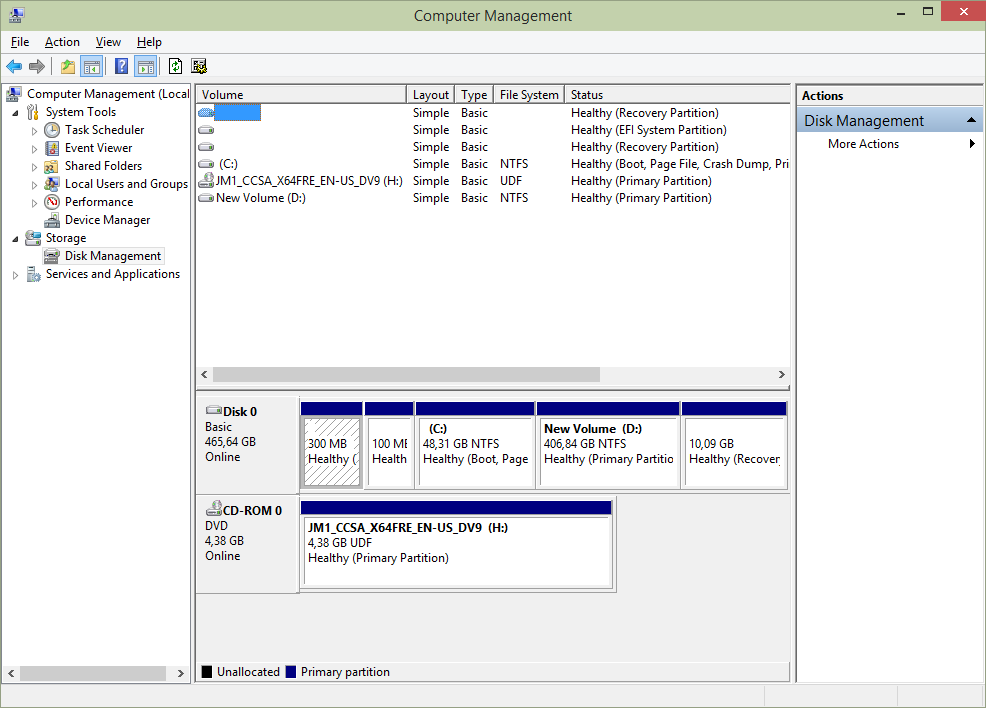Sort by the Volume column header
Screen dimensions: 986x708
coord(301,95)
